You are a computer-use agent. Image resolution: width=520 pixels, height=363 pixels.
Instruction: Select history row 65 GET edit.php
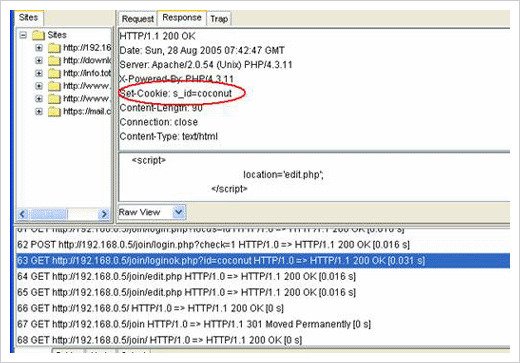point(263,292)
